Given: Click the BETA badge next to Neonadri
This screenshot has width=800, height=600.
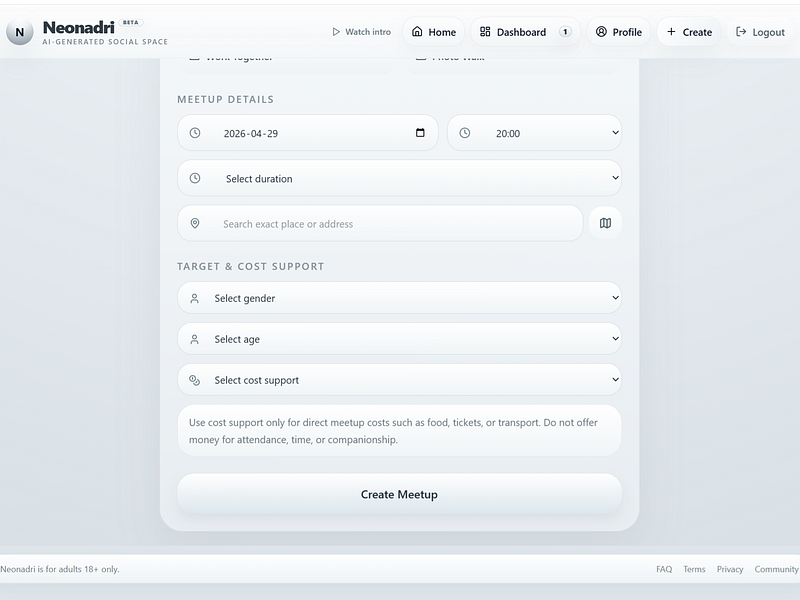Looking at the screenshot, I should coord(131,22).
